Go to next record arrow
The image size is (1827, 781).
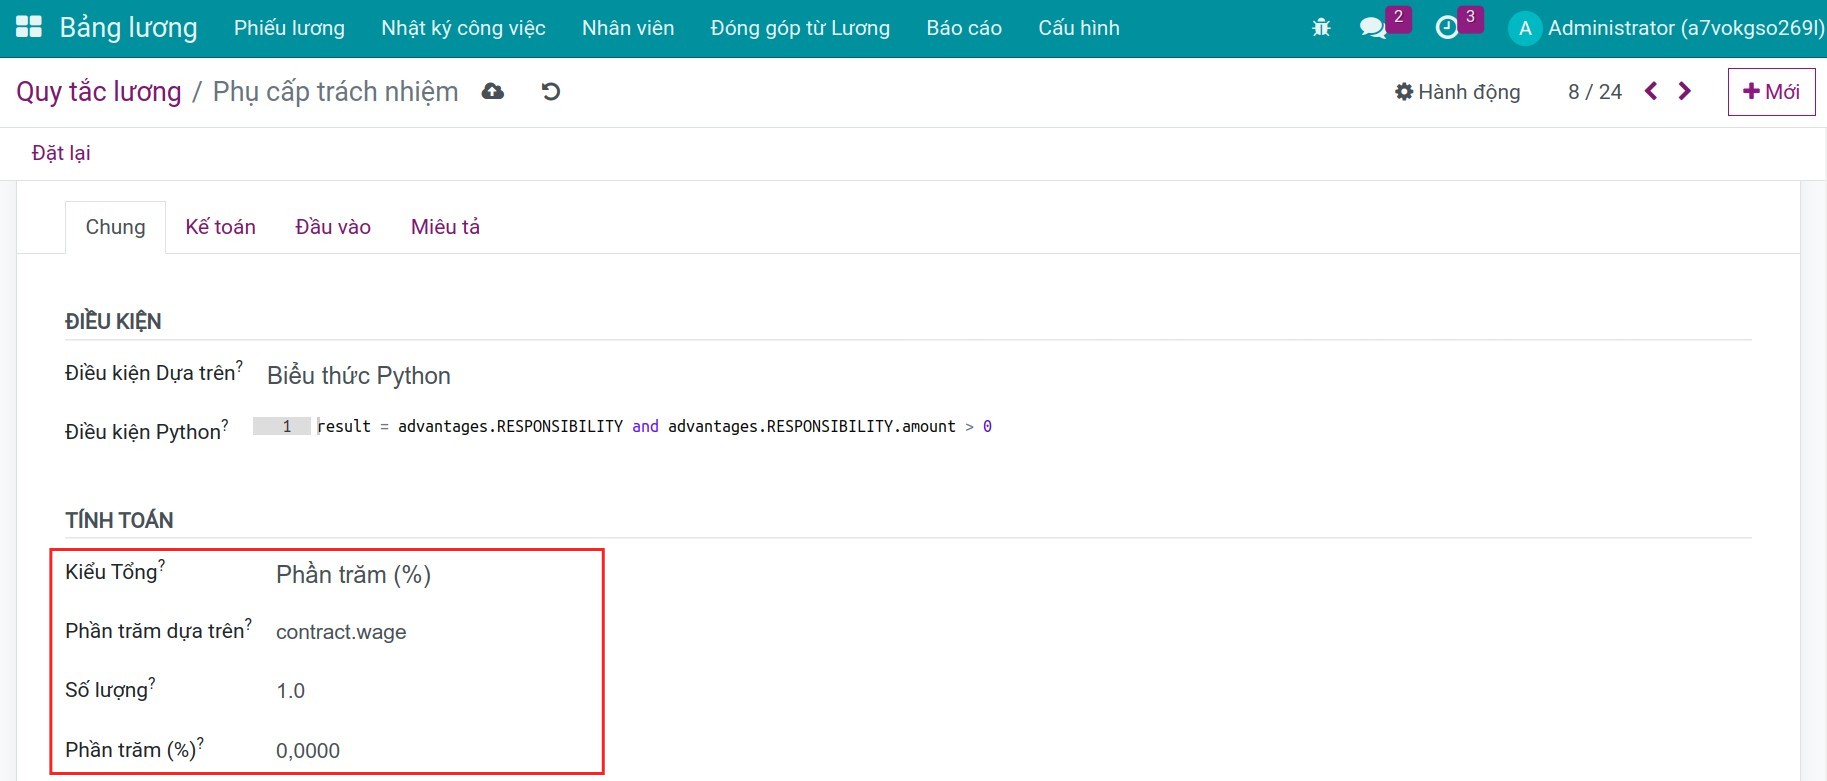pyautogui.click(x=1685, y=92)
